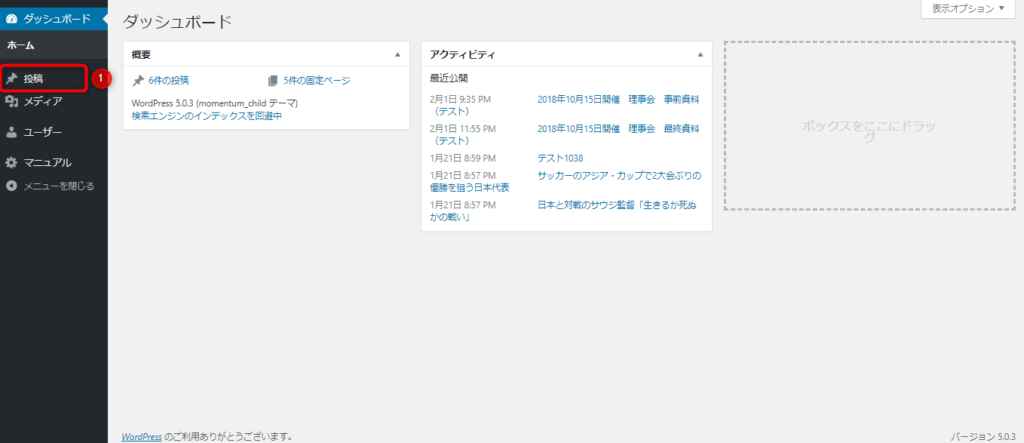Open the 表示オプション dropdown

click(x=968, y=9)
